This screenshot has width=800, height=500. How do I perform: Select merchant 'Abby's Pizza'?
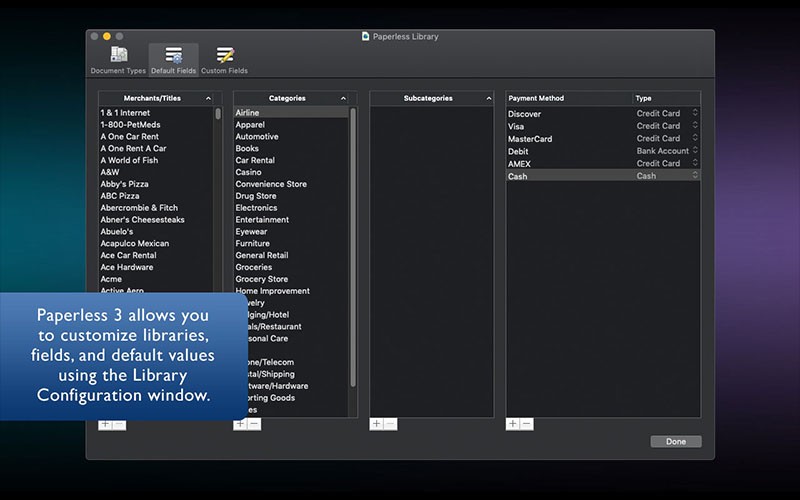point(156,184)
